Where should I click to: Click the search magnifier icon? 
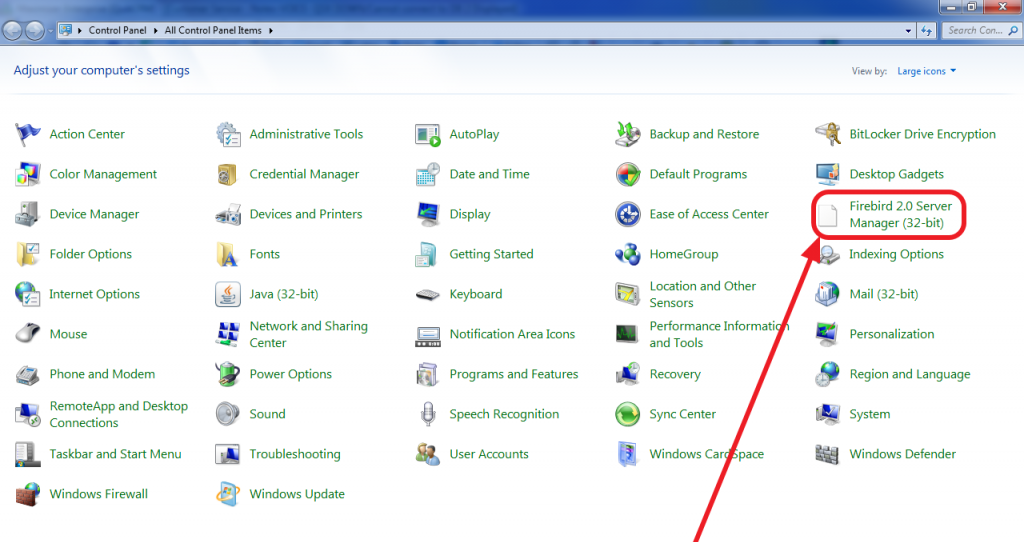point(1013,31)
